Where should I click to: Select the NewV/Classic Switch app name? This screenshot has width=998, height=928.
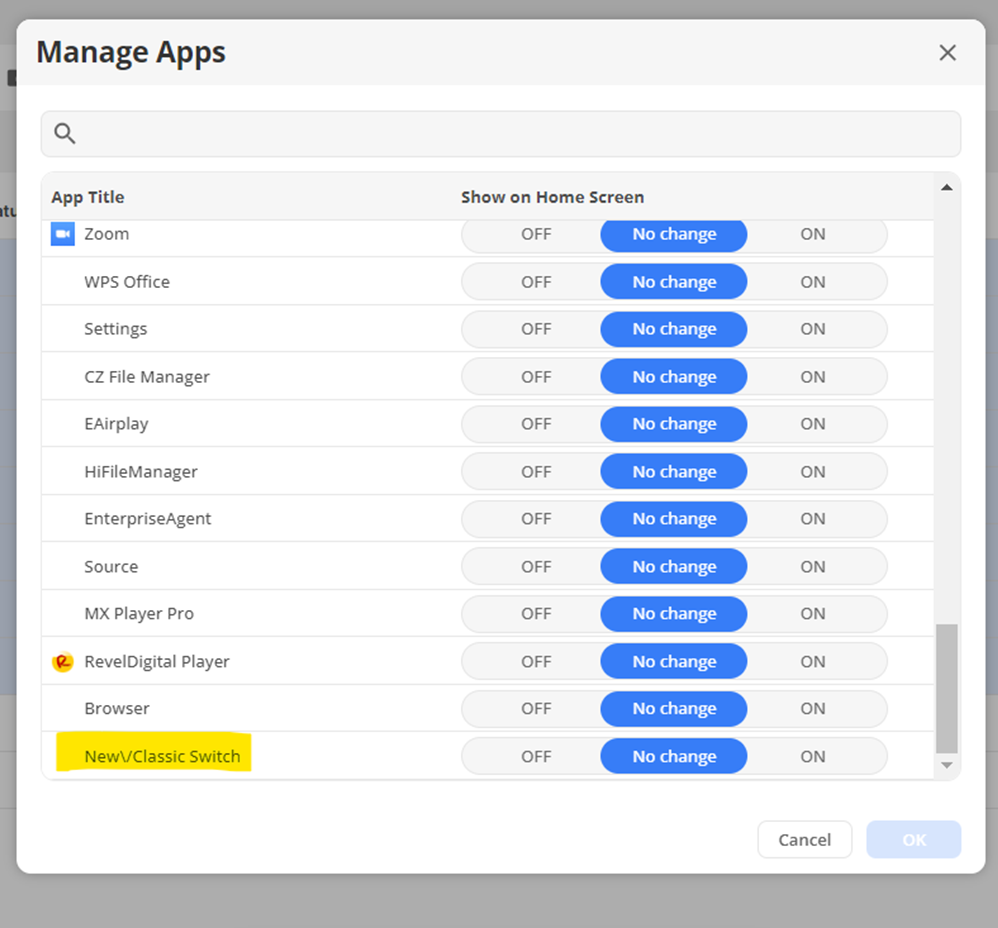(162, 756)
